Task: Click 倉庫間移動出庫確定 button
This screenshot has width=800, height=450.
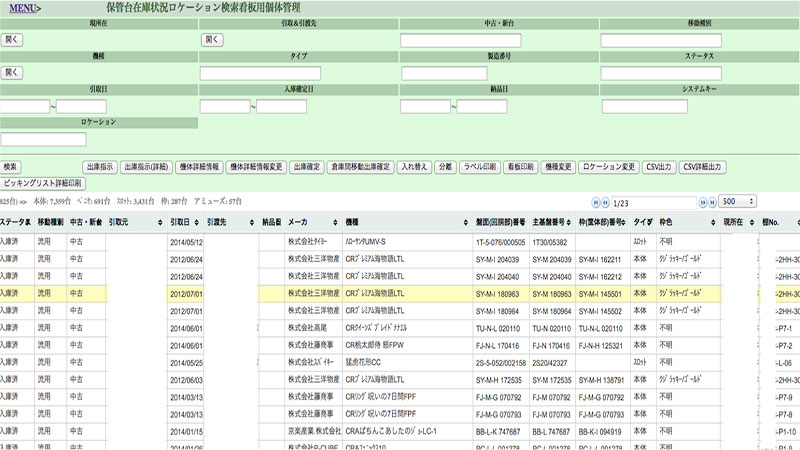Action: (361, 167)
